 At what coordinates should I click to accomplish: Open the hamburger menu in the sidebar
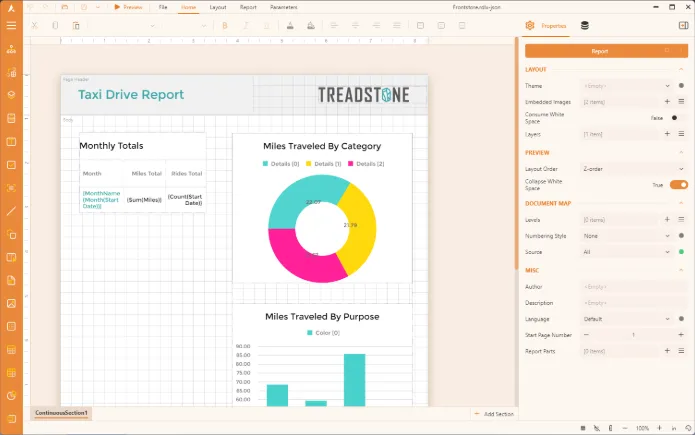click(x=11, y=25)
